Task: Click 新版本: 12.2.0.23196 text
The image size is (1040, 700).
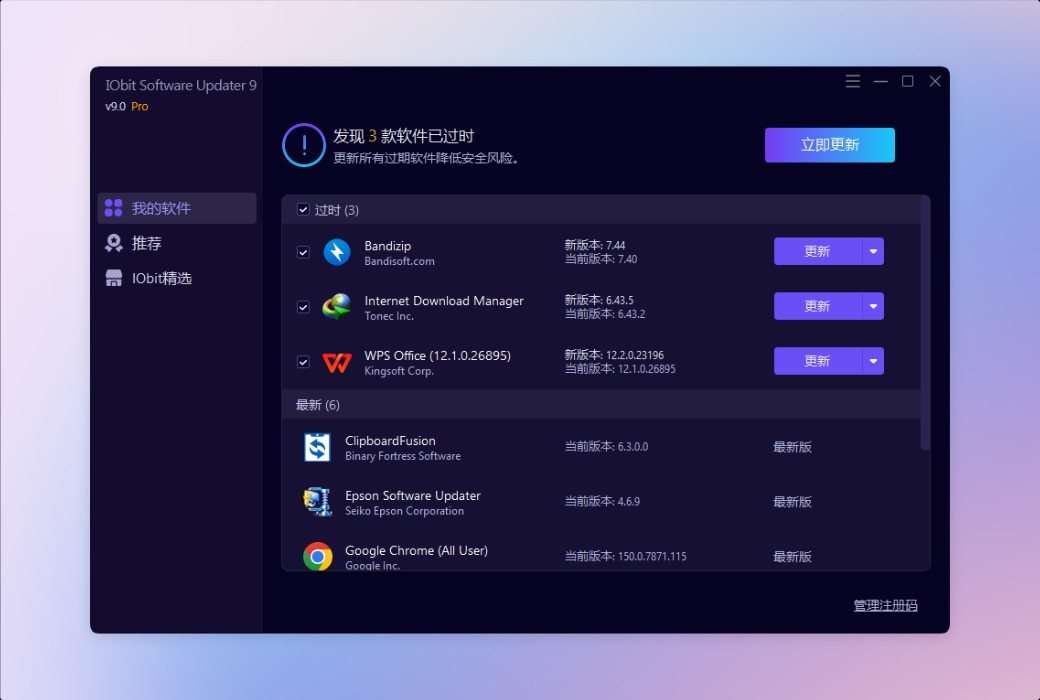Action: pyautogui.click(x=614, y=355)
